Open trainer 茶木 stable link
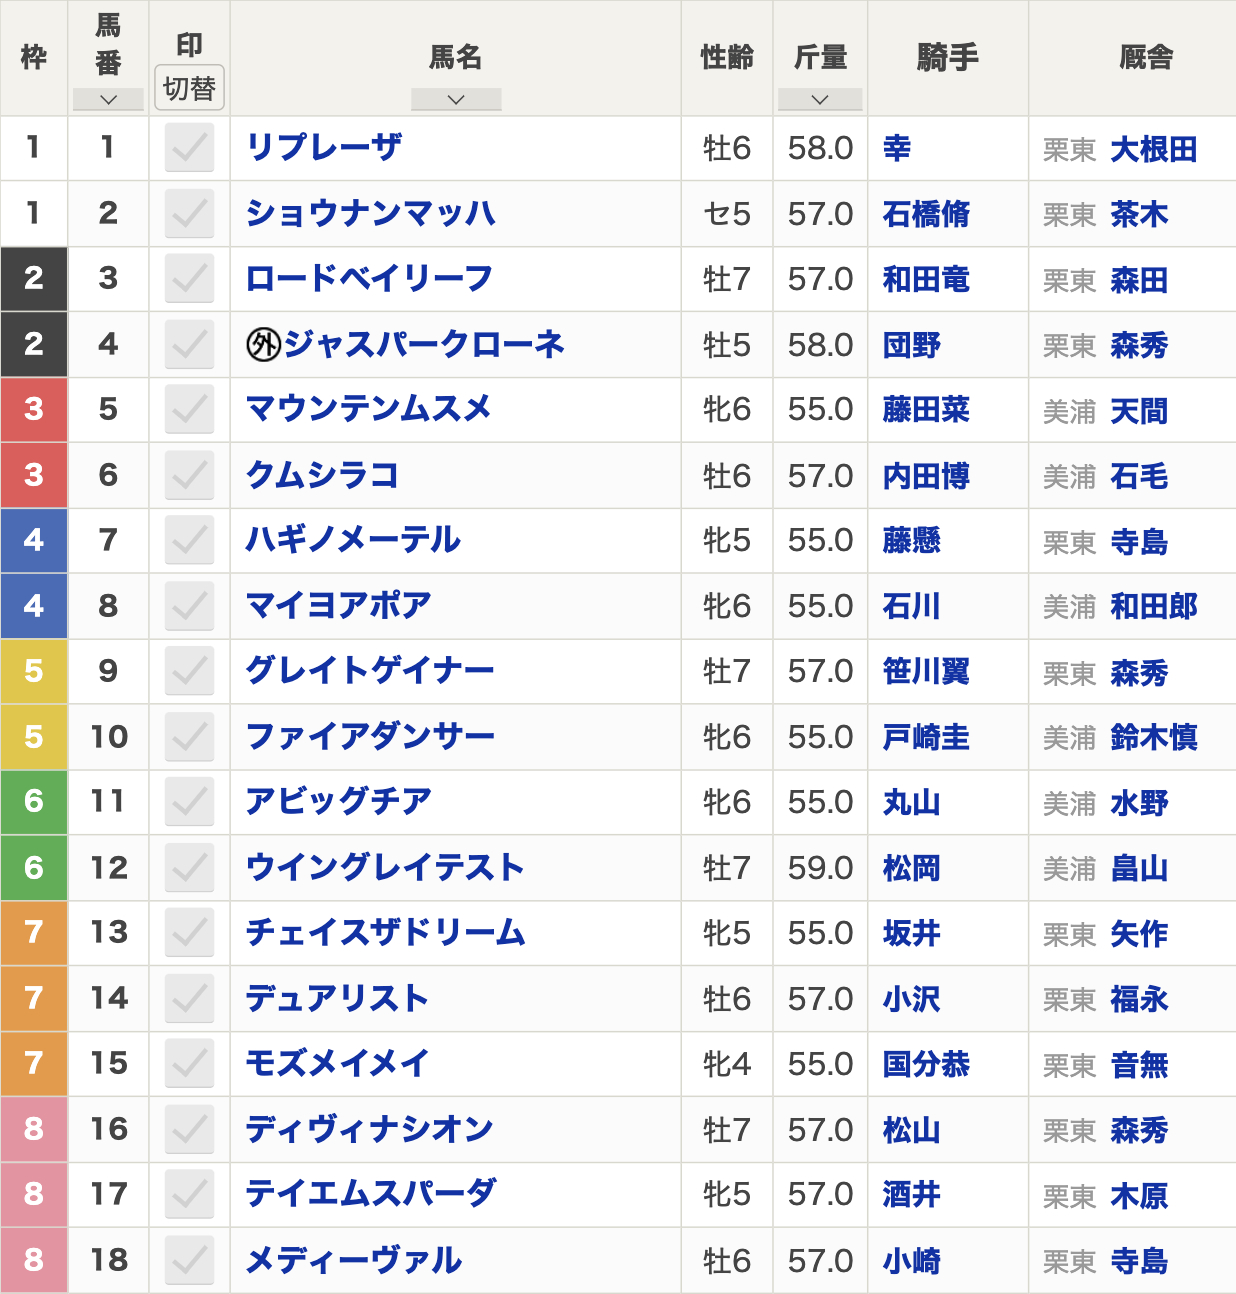Screen dimensions: 1236x1294 [1139, 215]
